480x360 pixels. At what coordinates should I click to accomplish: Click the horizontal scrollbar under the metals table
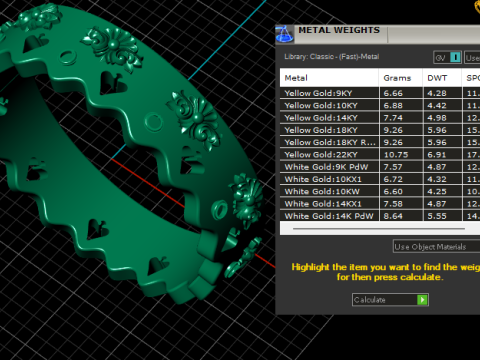[379, 229]
